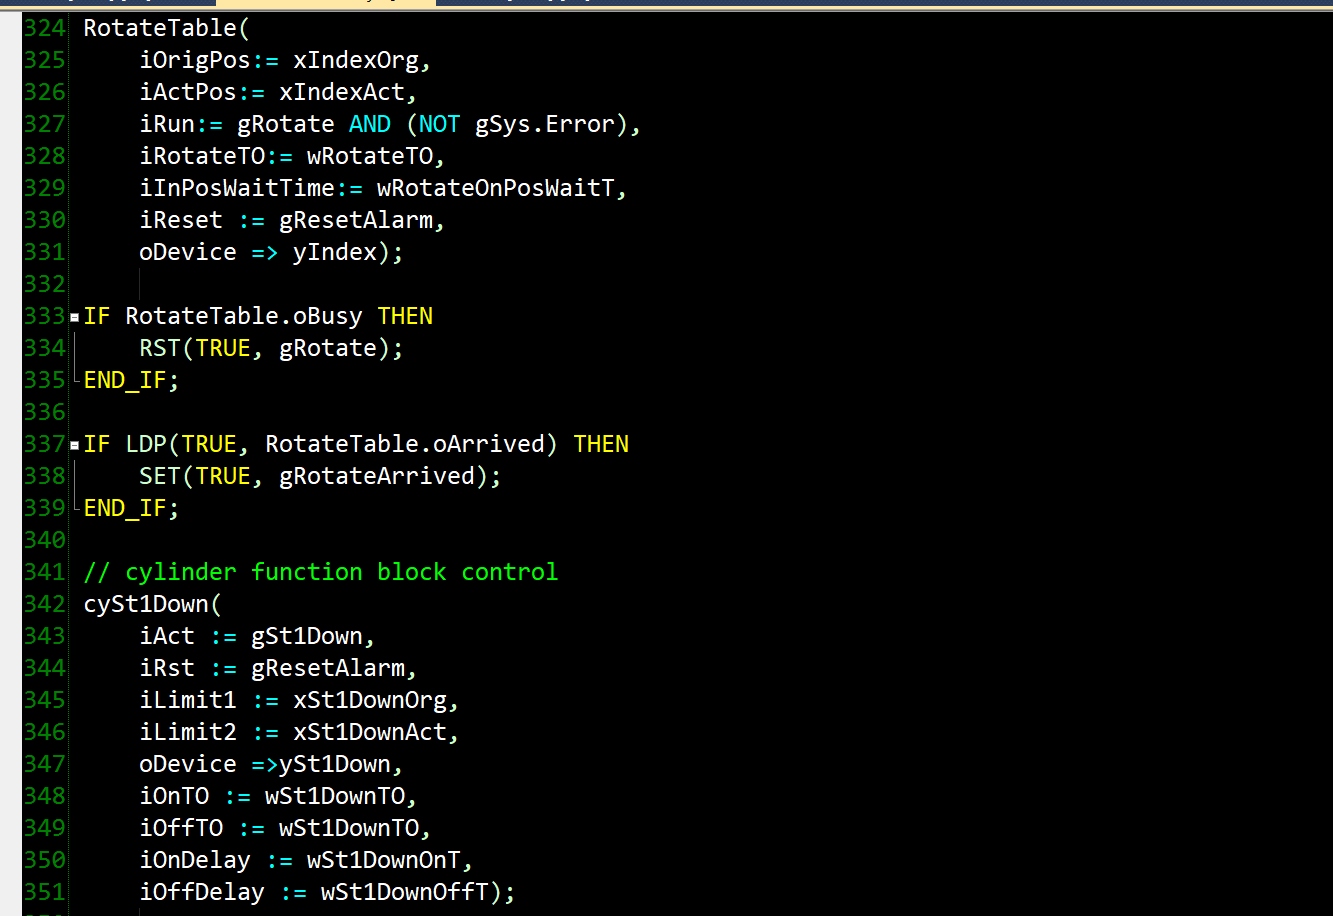
Task: Click the iRst parameter name
Action: click(x=167, y=668)
